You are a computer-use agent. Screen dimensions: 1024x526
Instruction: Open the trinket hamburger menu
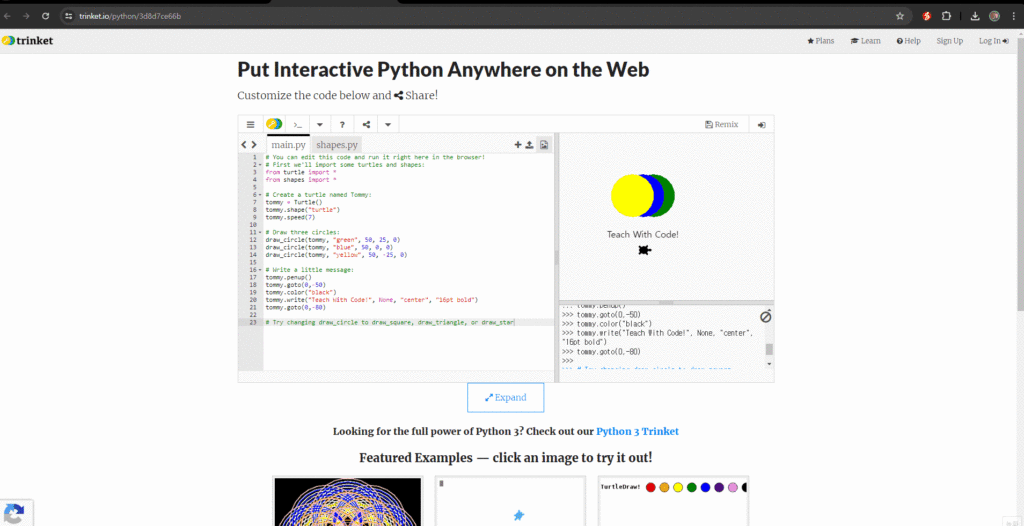click(x=250, y=124)
